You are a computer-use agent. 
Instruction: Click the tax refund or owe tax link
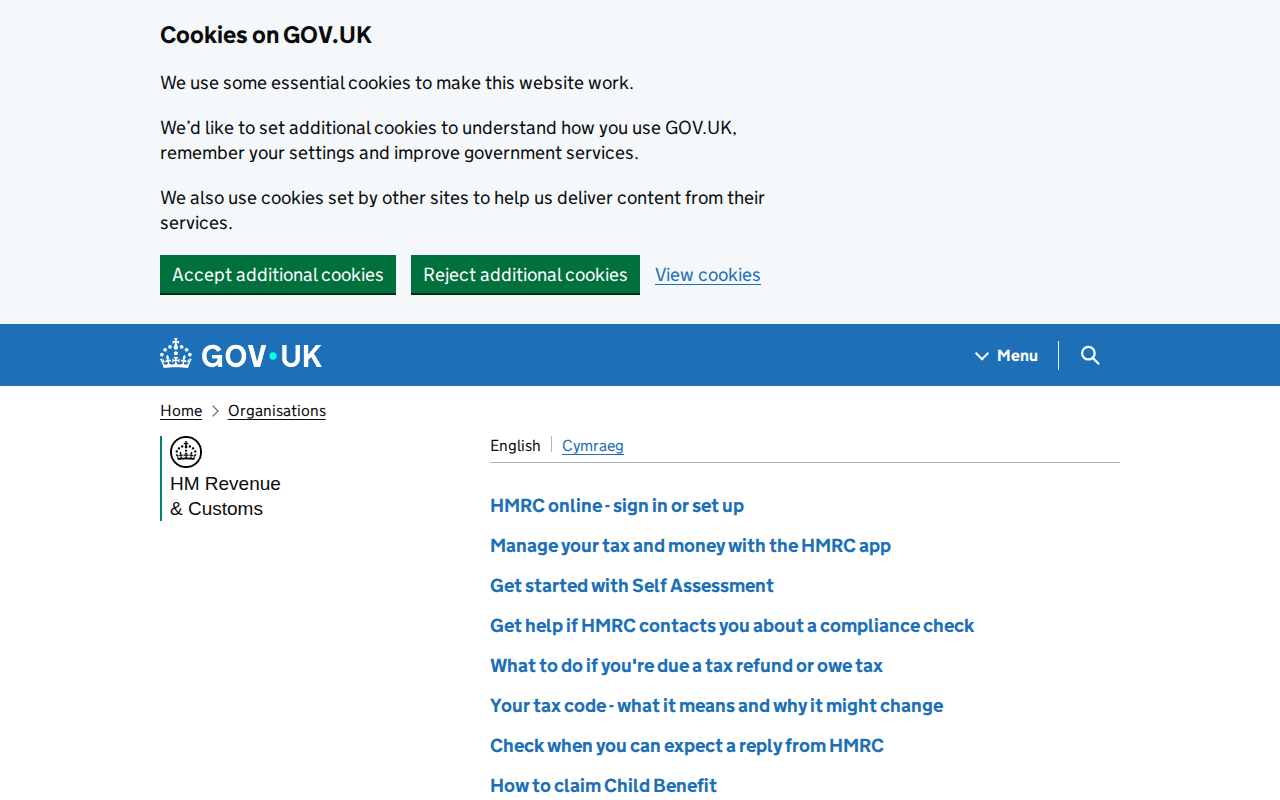686,665
